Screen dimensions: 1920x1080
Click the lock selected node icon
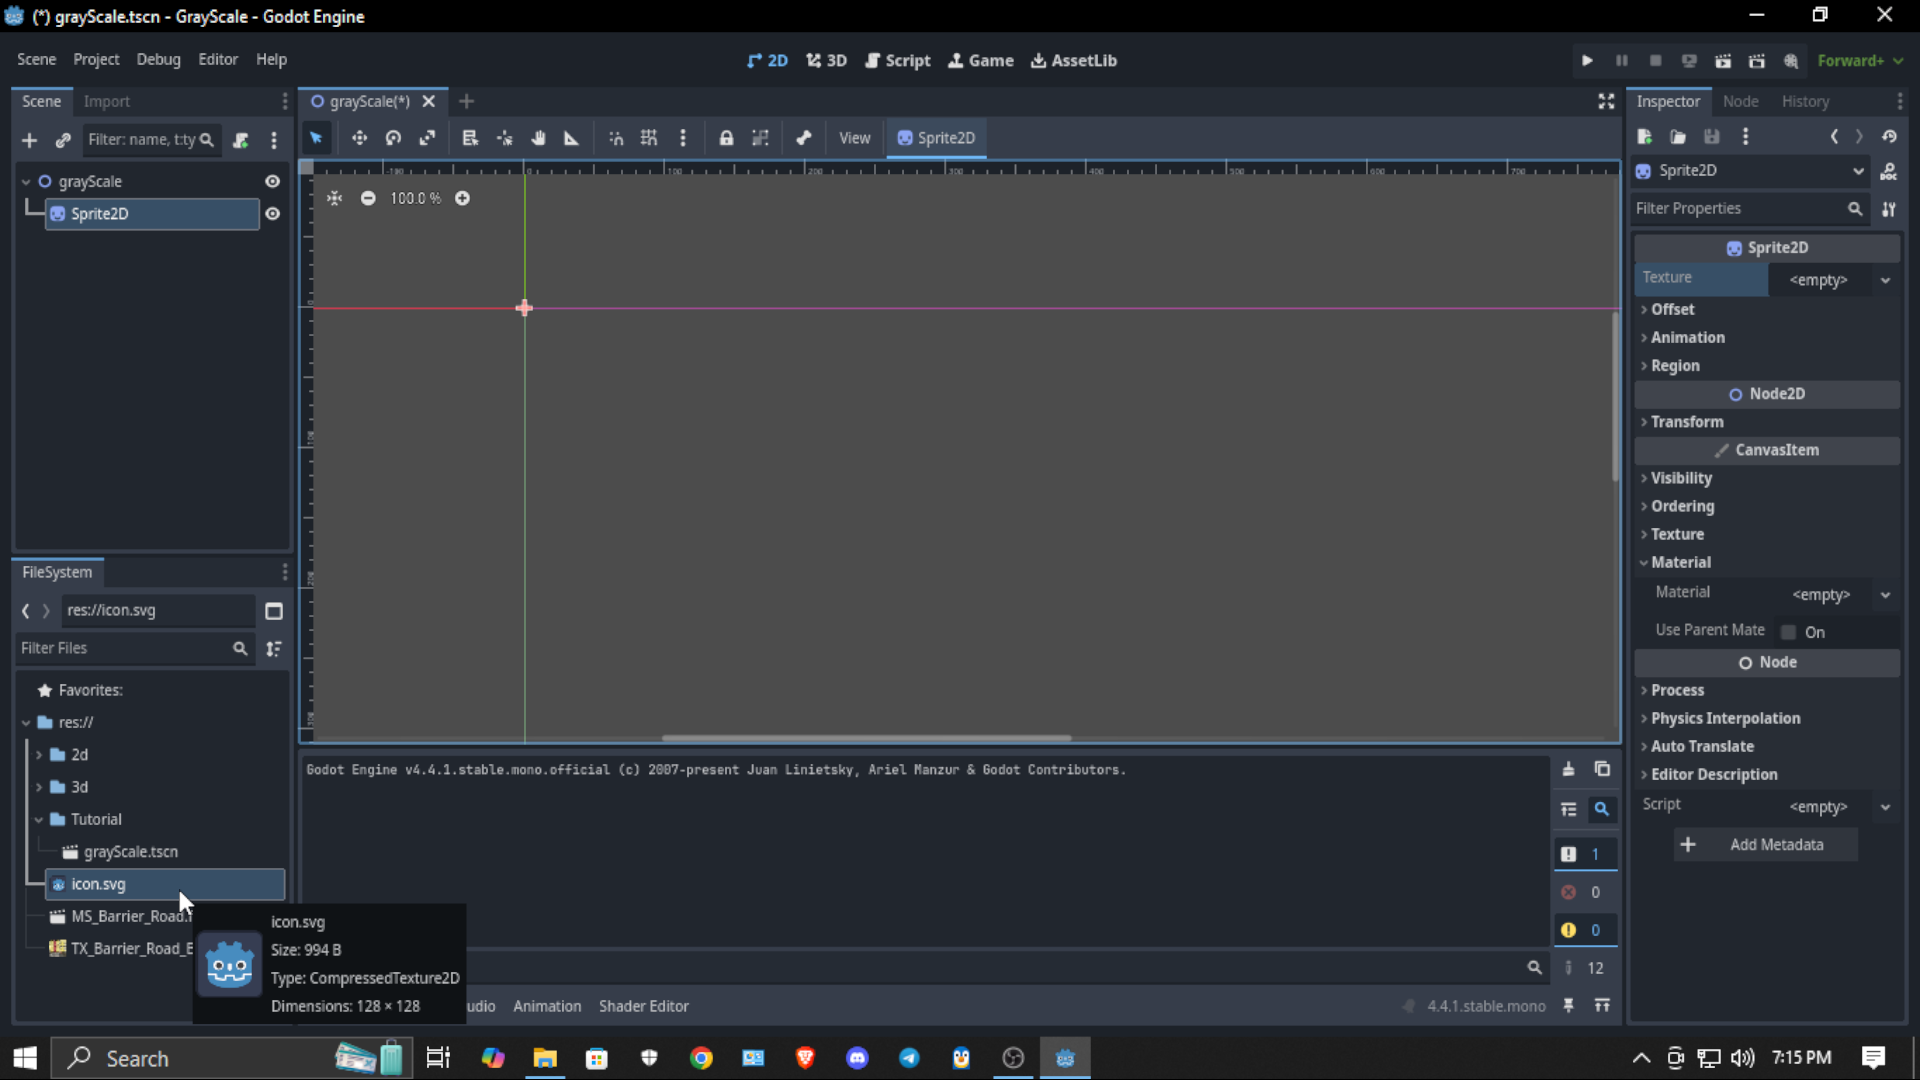(x=726, y=138)
